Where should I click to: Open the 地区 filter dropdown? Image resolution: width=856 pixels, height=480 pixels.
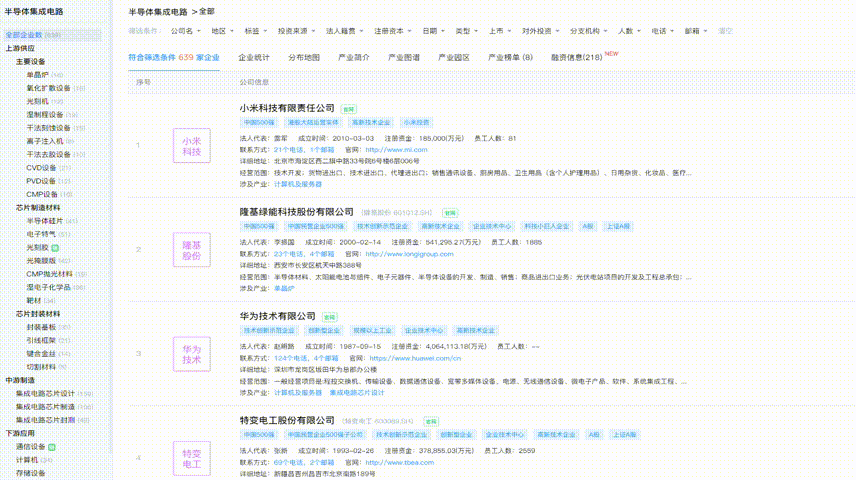point(221,31)
